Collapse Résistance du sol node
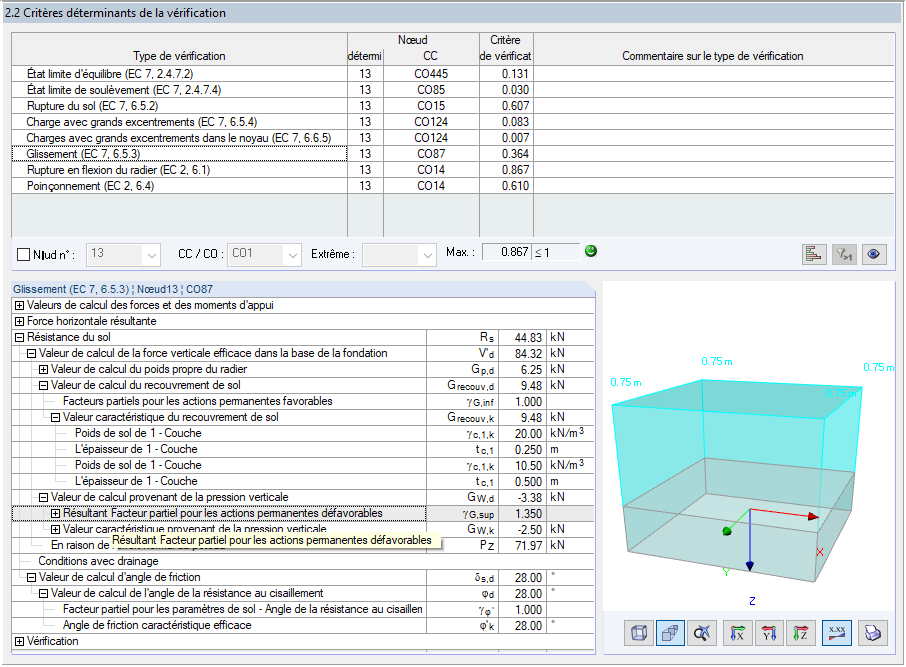Viewport: 906px width, 667px height. click(20, 338)
